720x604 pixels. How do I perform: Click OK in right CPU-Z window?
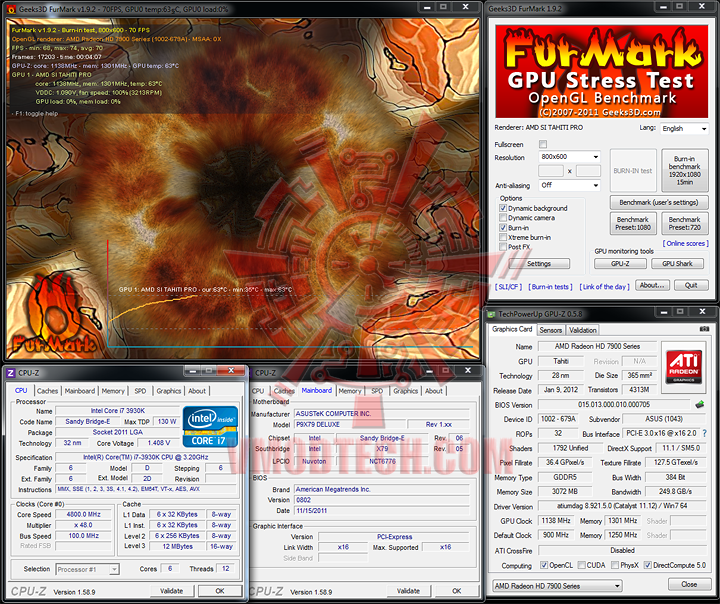coord(456,591)
